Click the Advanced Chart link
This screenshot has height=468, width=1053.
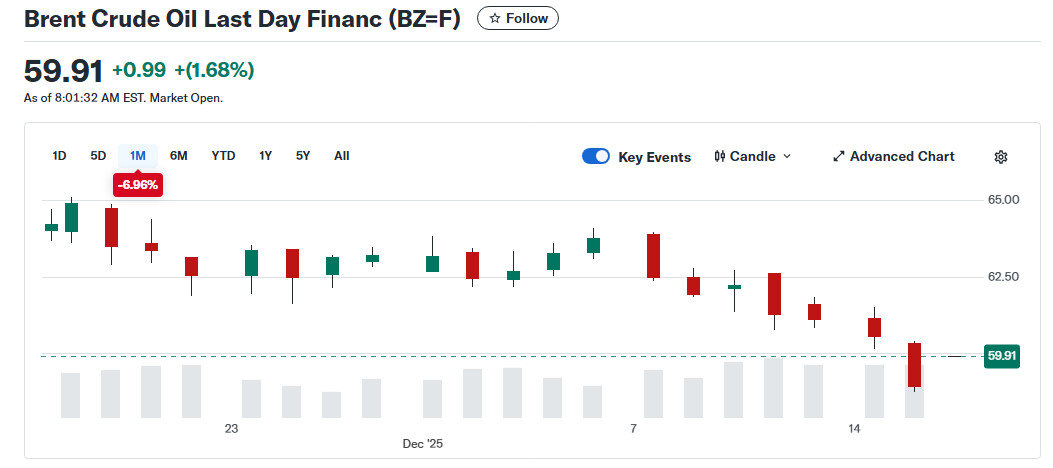coord(902,157)
